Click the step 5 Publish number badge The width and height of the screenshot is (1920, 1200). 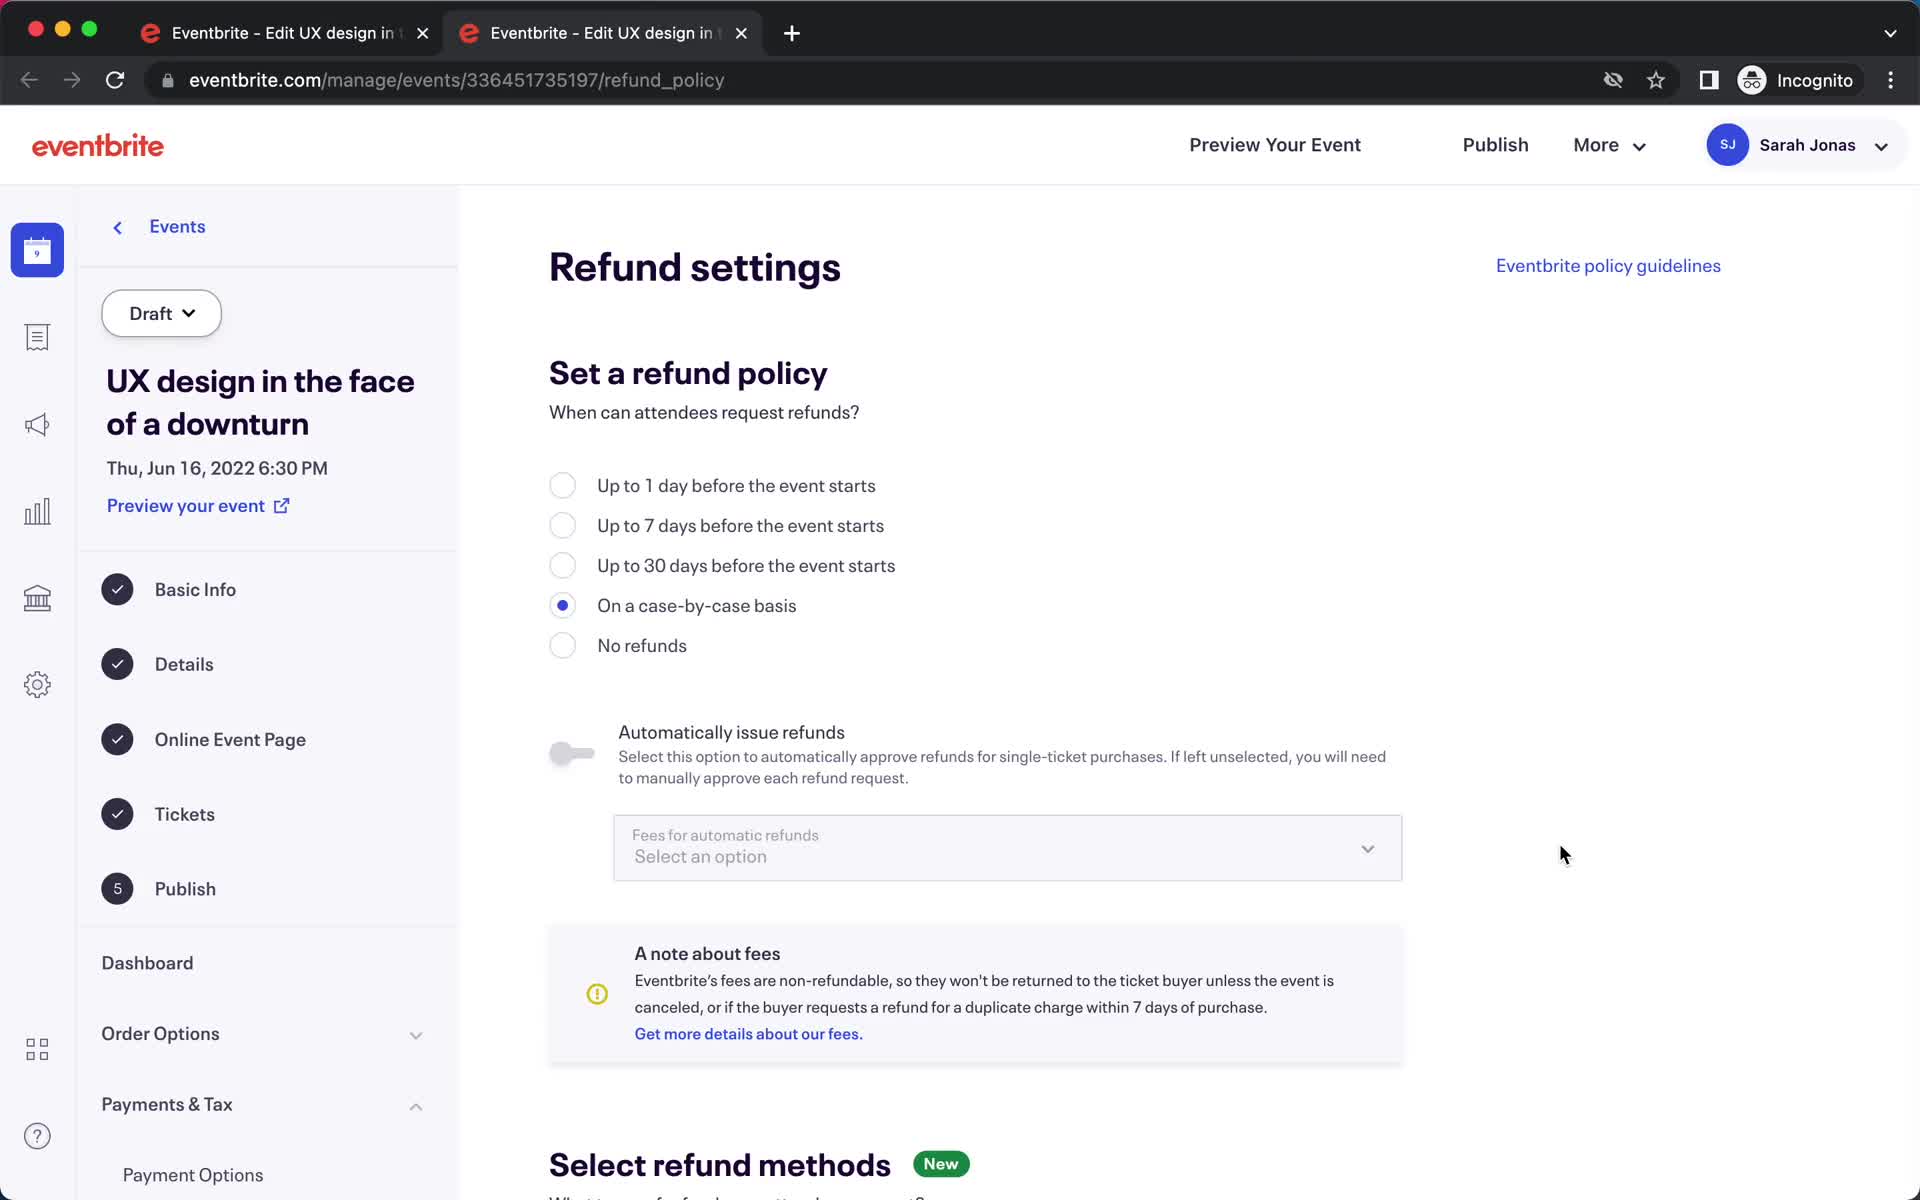pos(117,889)
